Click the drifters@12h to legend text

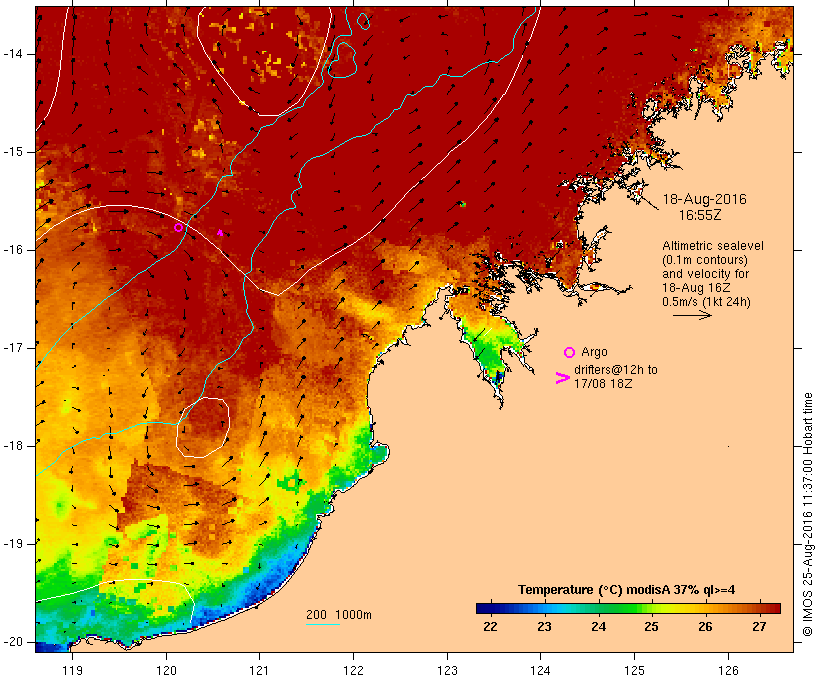tap(616, 370)
